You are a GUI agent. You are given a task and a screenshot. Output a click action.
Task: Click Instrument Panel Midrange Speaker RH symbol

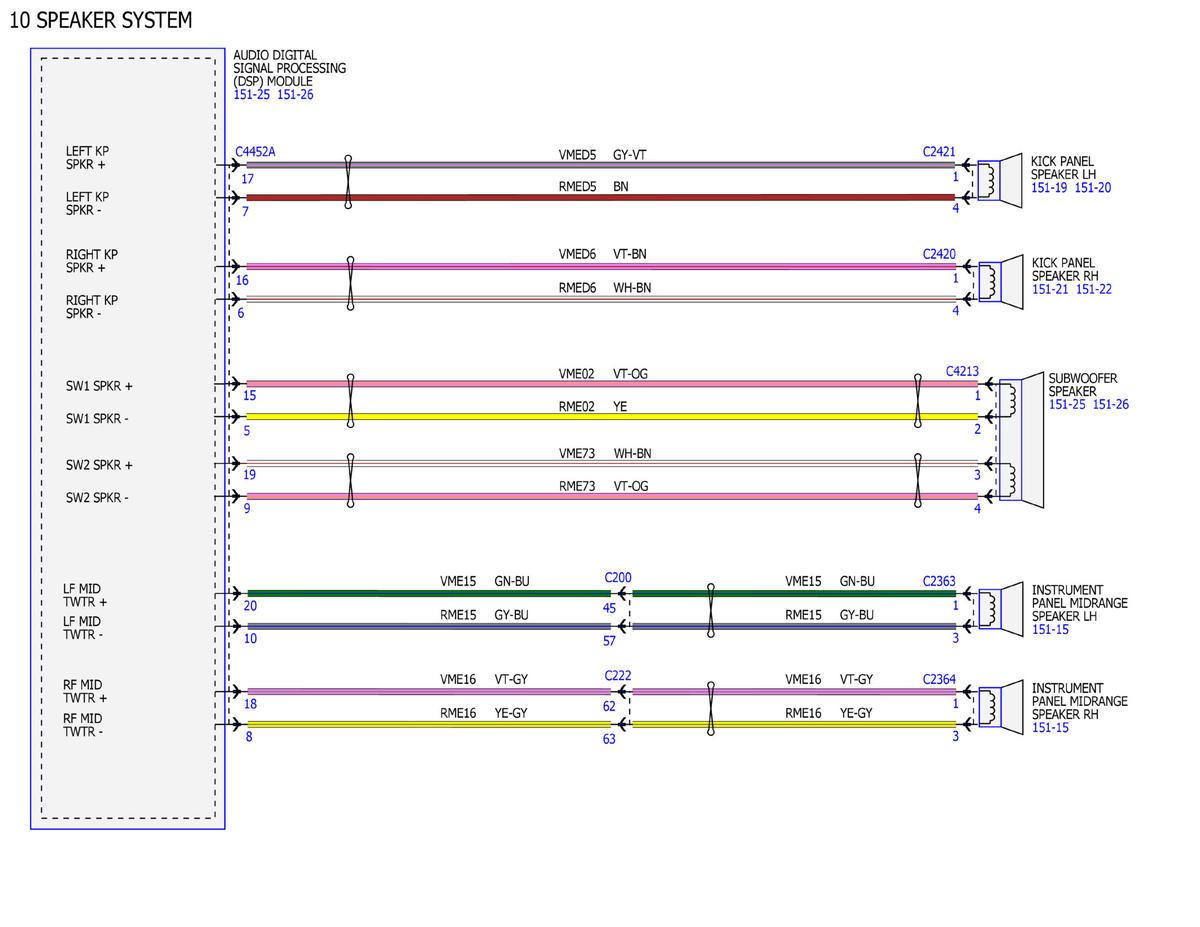[x=1000, y=707]
